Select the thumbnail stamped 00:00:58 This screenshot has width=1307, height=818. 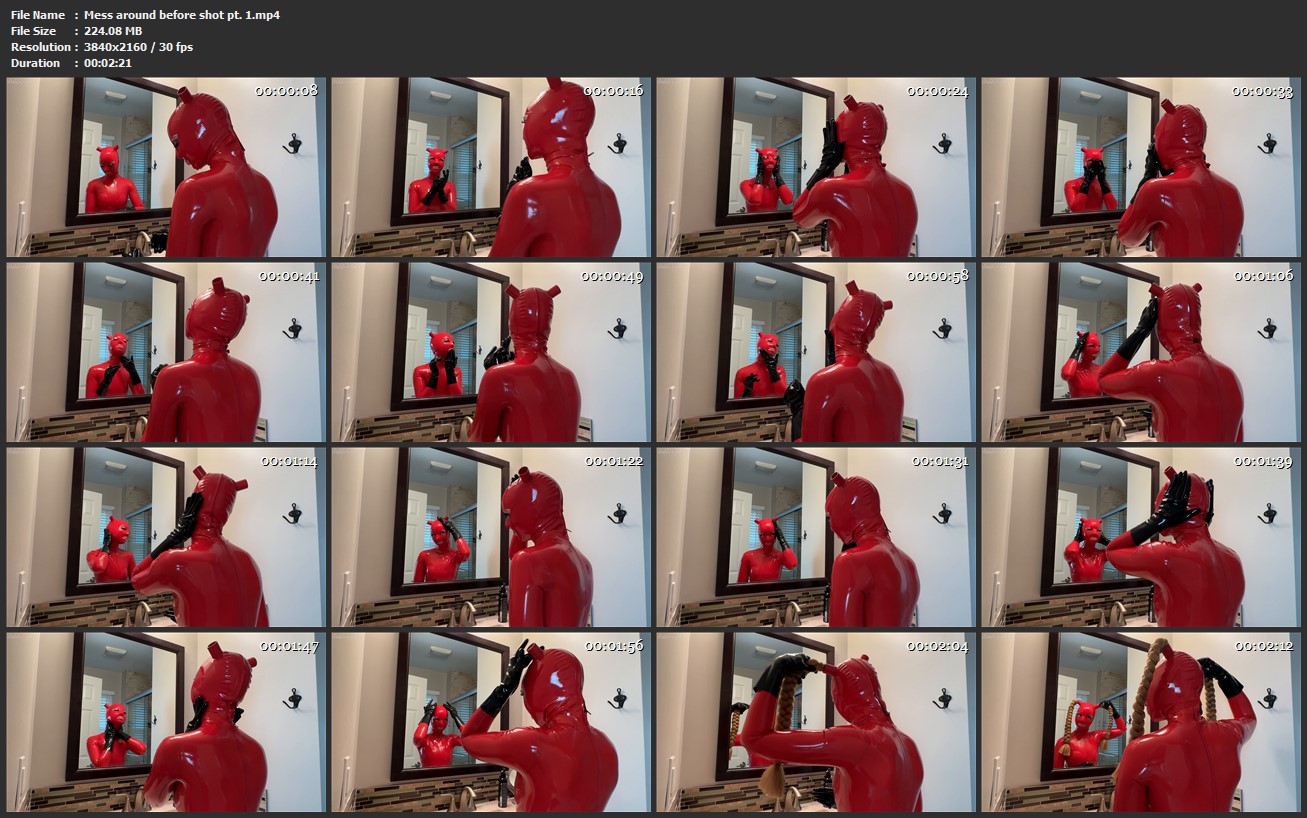pyautogui.click(x=816, y=352)
